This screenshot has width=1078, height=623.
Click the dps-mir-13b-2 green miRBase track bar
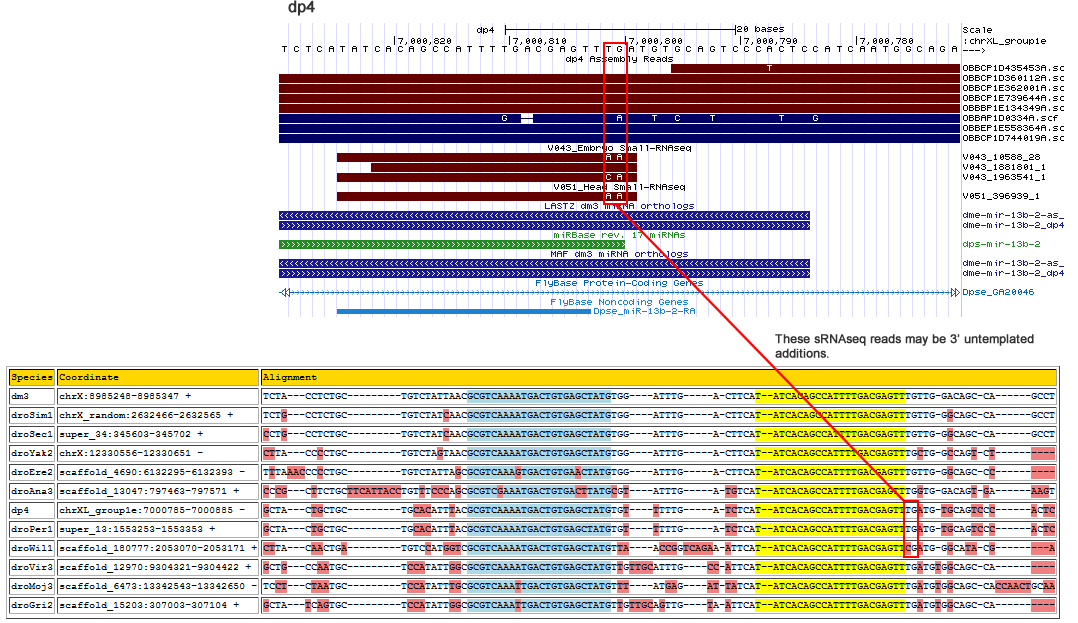(x=450, y=244)
